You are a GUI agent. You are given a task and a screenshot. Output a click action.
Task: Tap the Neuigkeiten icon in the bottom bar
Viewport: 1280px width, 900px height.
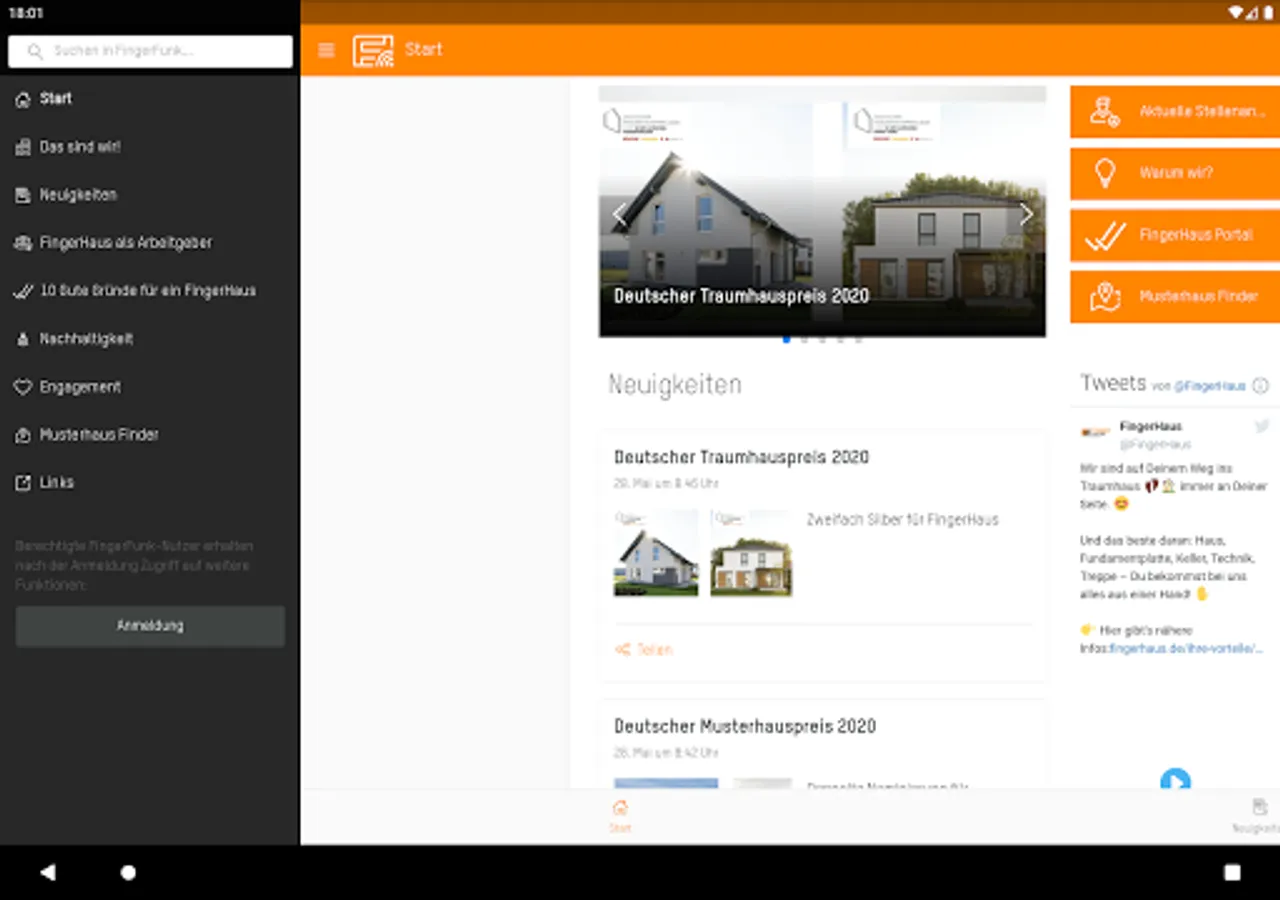[1260, 807]
